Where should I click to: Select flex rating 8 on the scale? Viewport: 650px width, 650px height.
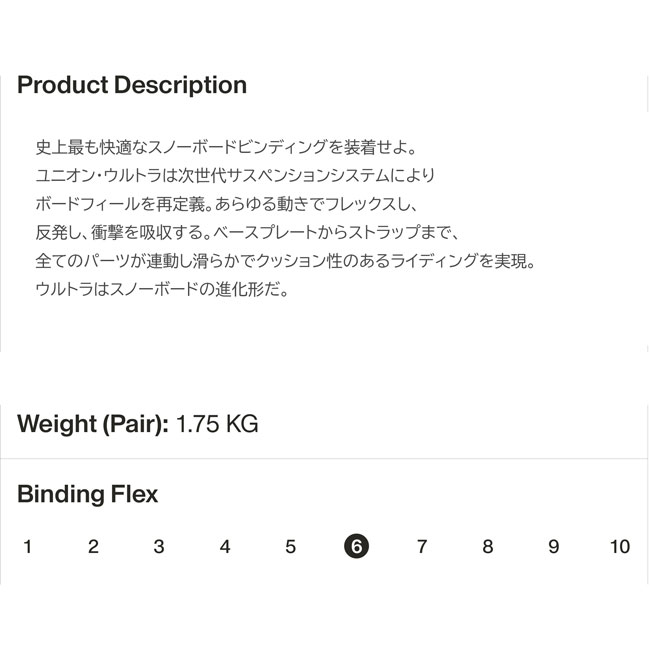488,547
